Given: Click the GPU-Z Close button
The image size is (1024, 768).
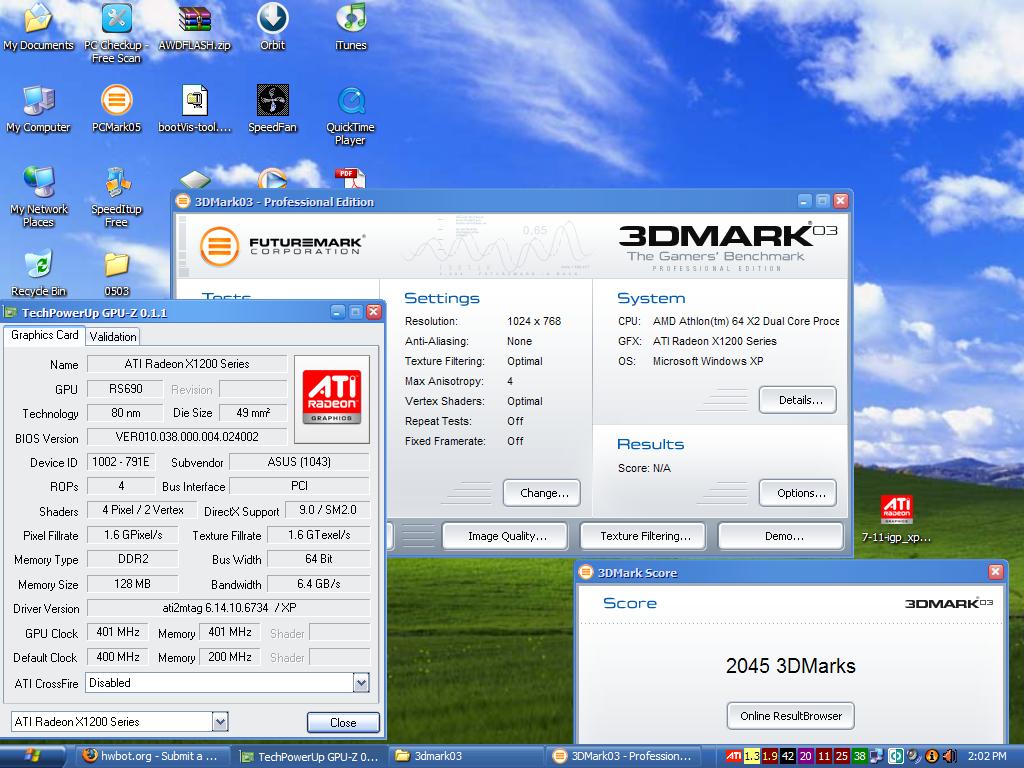Looking at the screenshot, I should click(x=343, y=722).
